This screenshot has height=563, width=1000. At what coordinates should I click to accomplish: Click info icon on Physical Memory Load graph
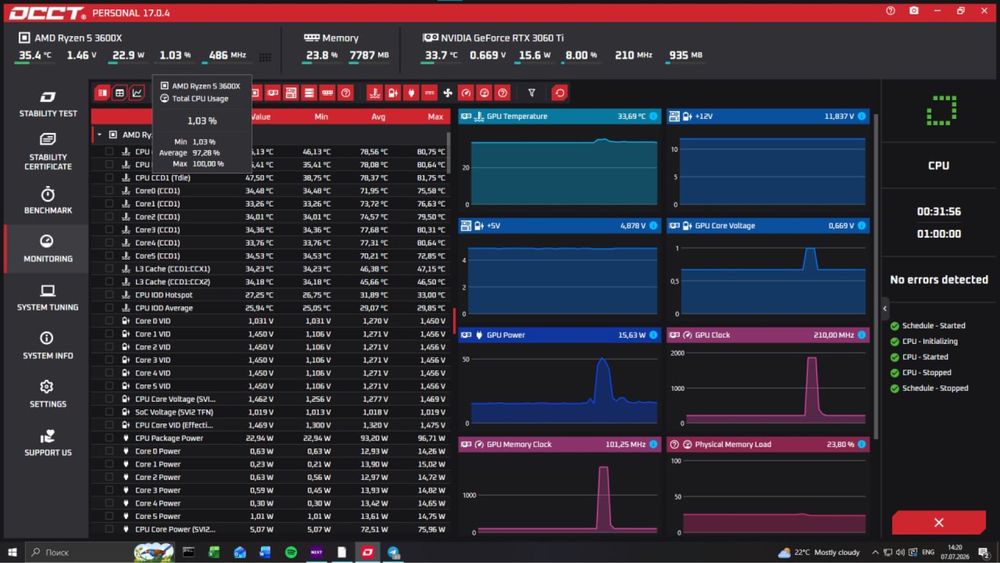(x=862, y=444)
